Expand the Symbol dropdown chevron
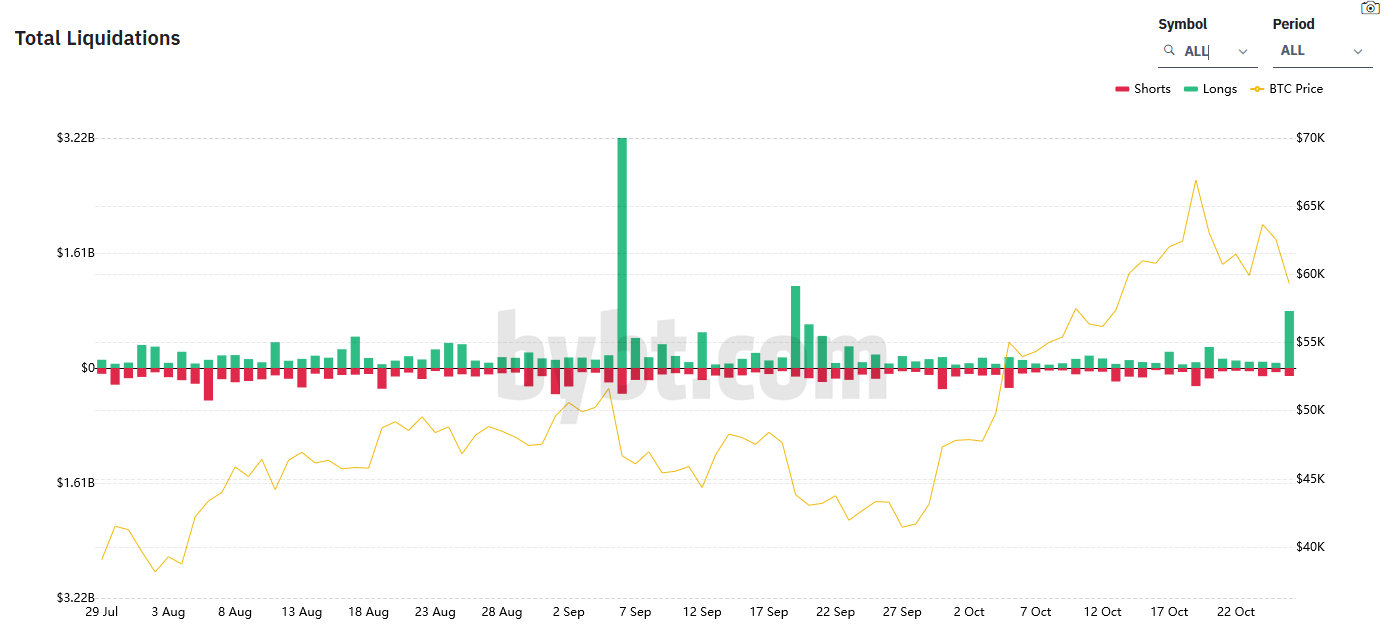 pyautogui.click(x=1243, y=51)
